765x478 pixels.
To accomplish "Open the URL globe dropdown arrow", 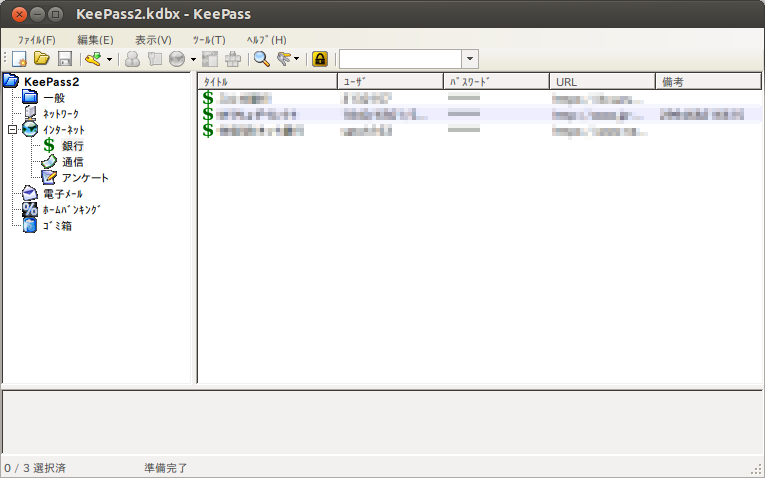I will (193, 60).
